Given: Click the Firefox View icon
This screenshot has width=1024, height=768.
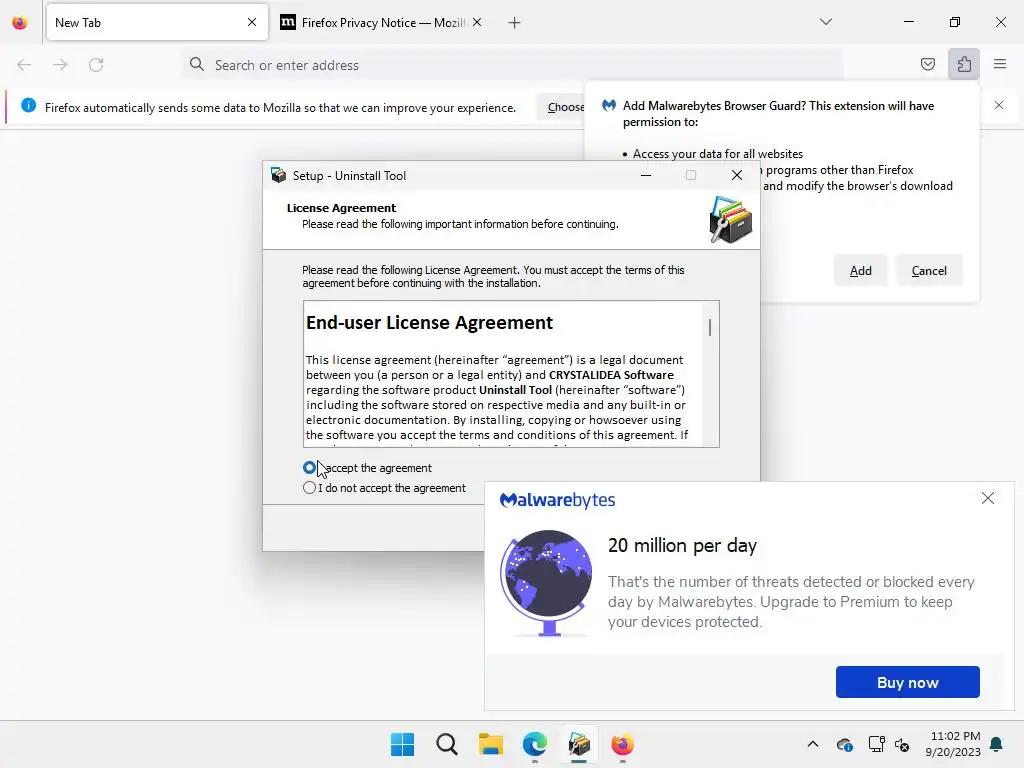Looking at the screenshot, I should (20, 23).
